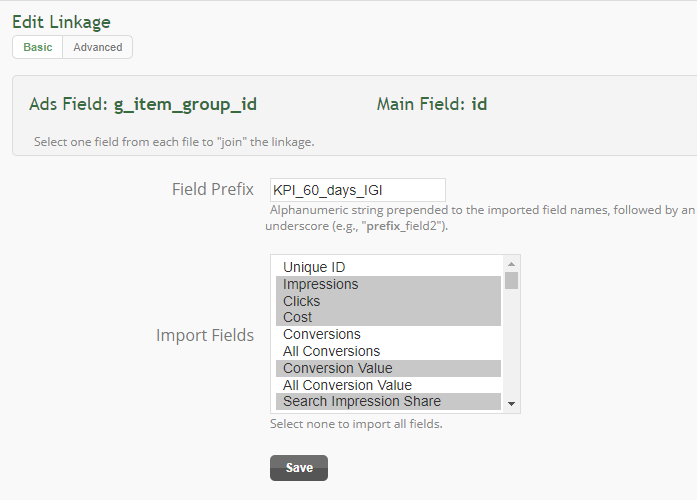Deselect Impressions in the import list
The width and height of the screenshot is (697, 500).
point(388,284)
